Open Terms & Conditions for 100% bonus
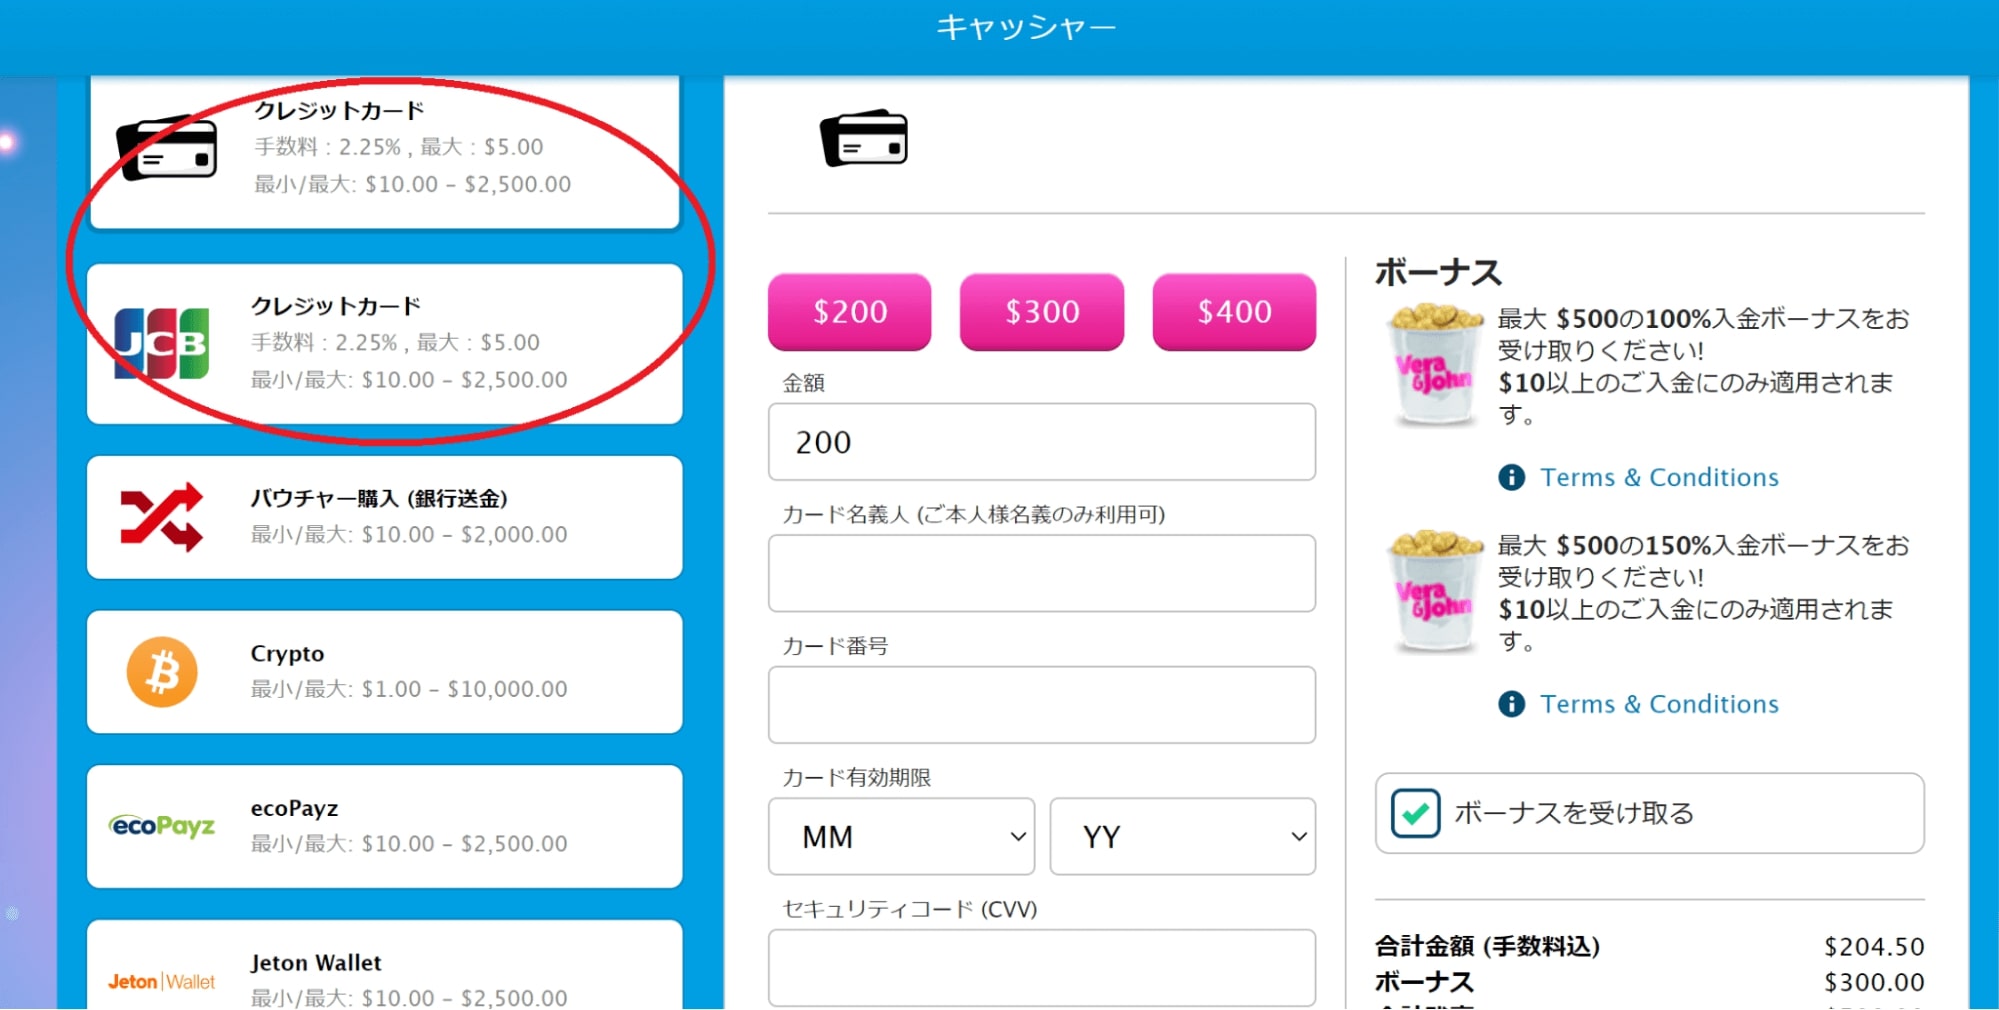Viewport: 1999px width, 1010px height. pyautogui.click(x=1659, y=478)
